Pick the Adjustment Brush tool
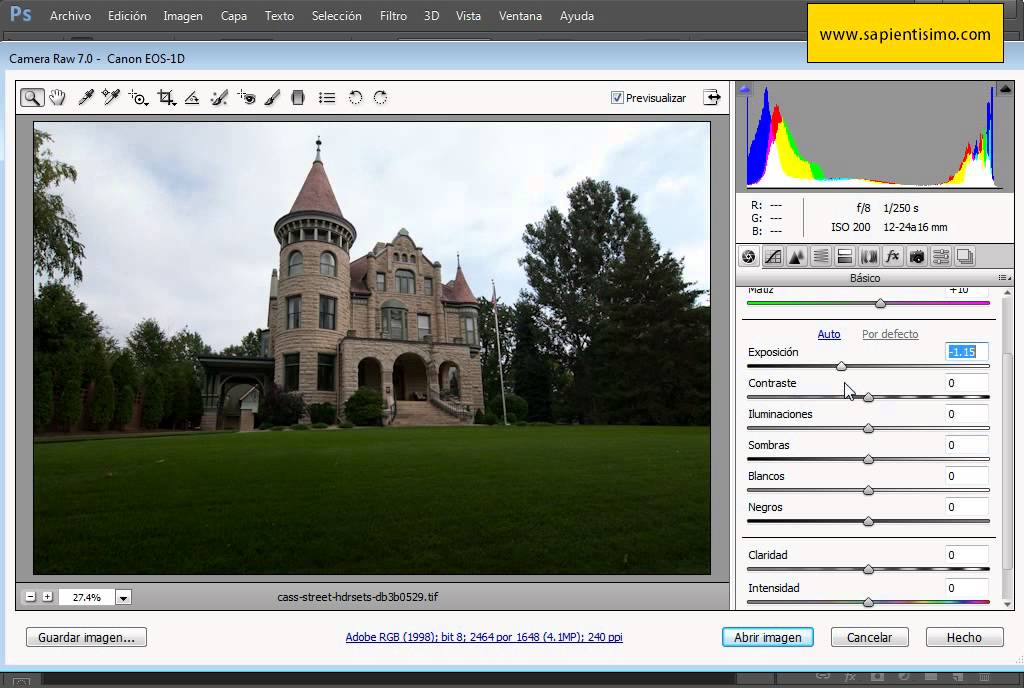This screenshot has width=1024, height=688. 272,98
